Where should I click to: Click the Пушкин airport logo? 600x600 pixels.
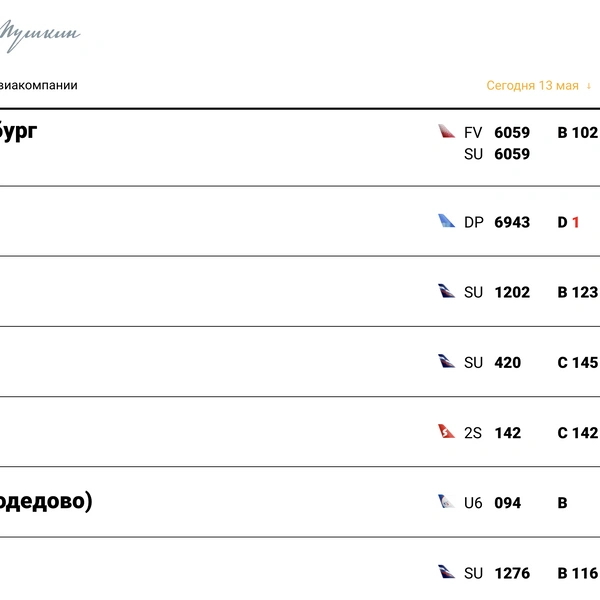point(39,36)
